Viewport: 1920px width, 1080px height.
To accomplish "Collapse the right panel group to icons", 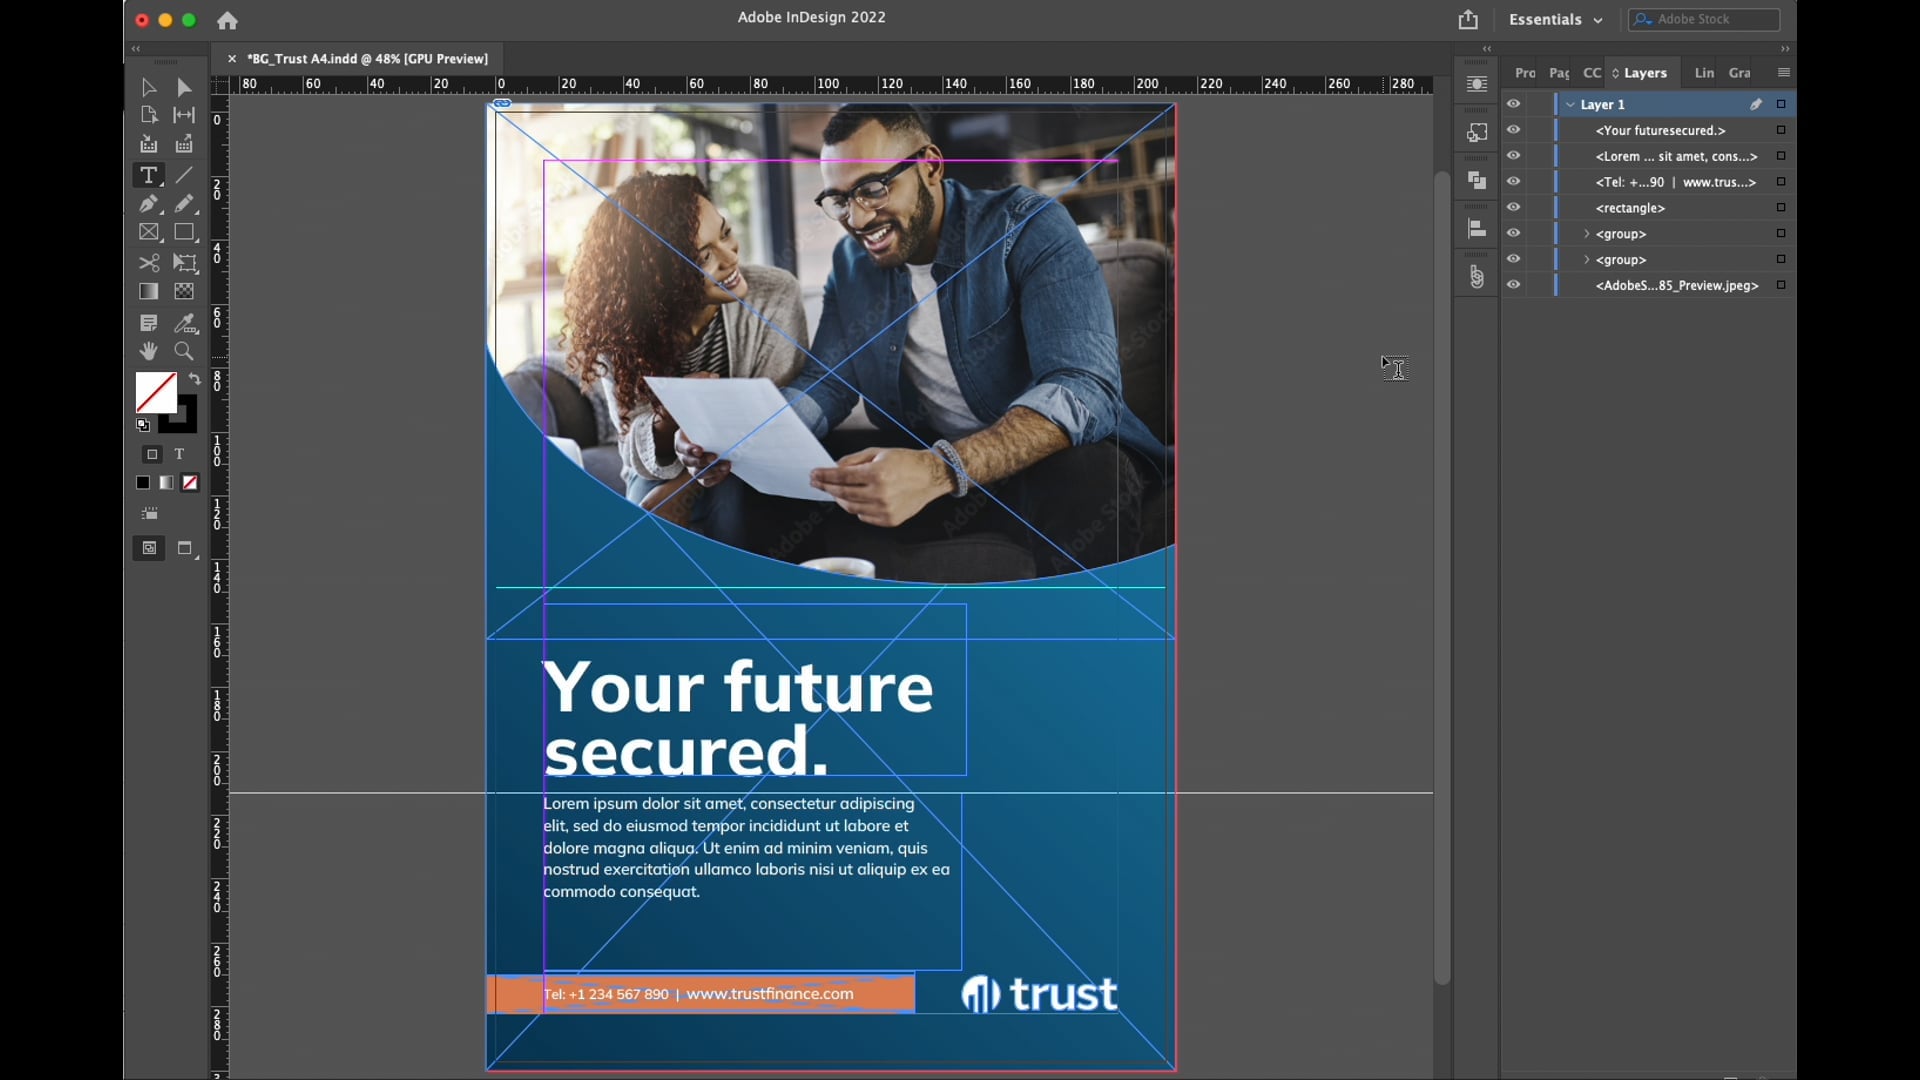I will 1785,49.
